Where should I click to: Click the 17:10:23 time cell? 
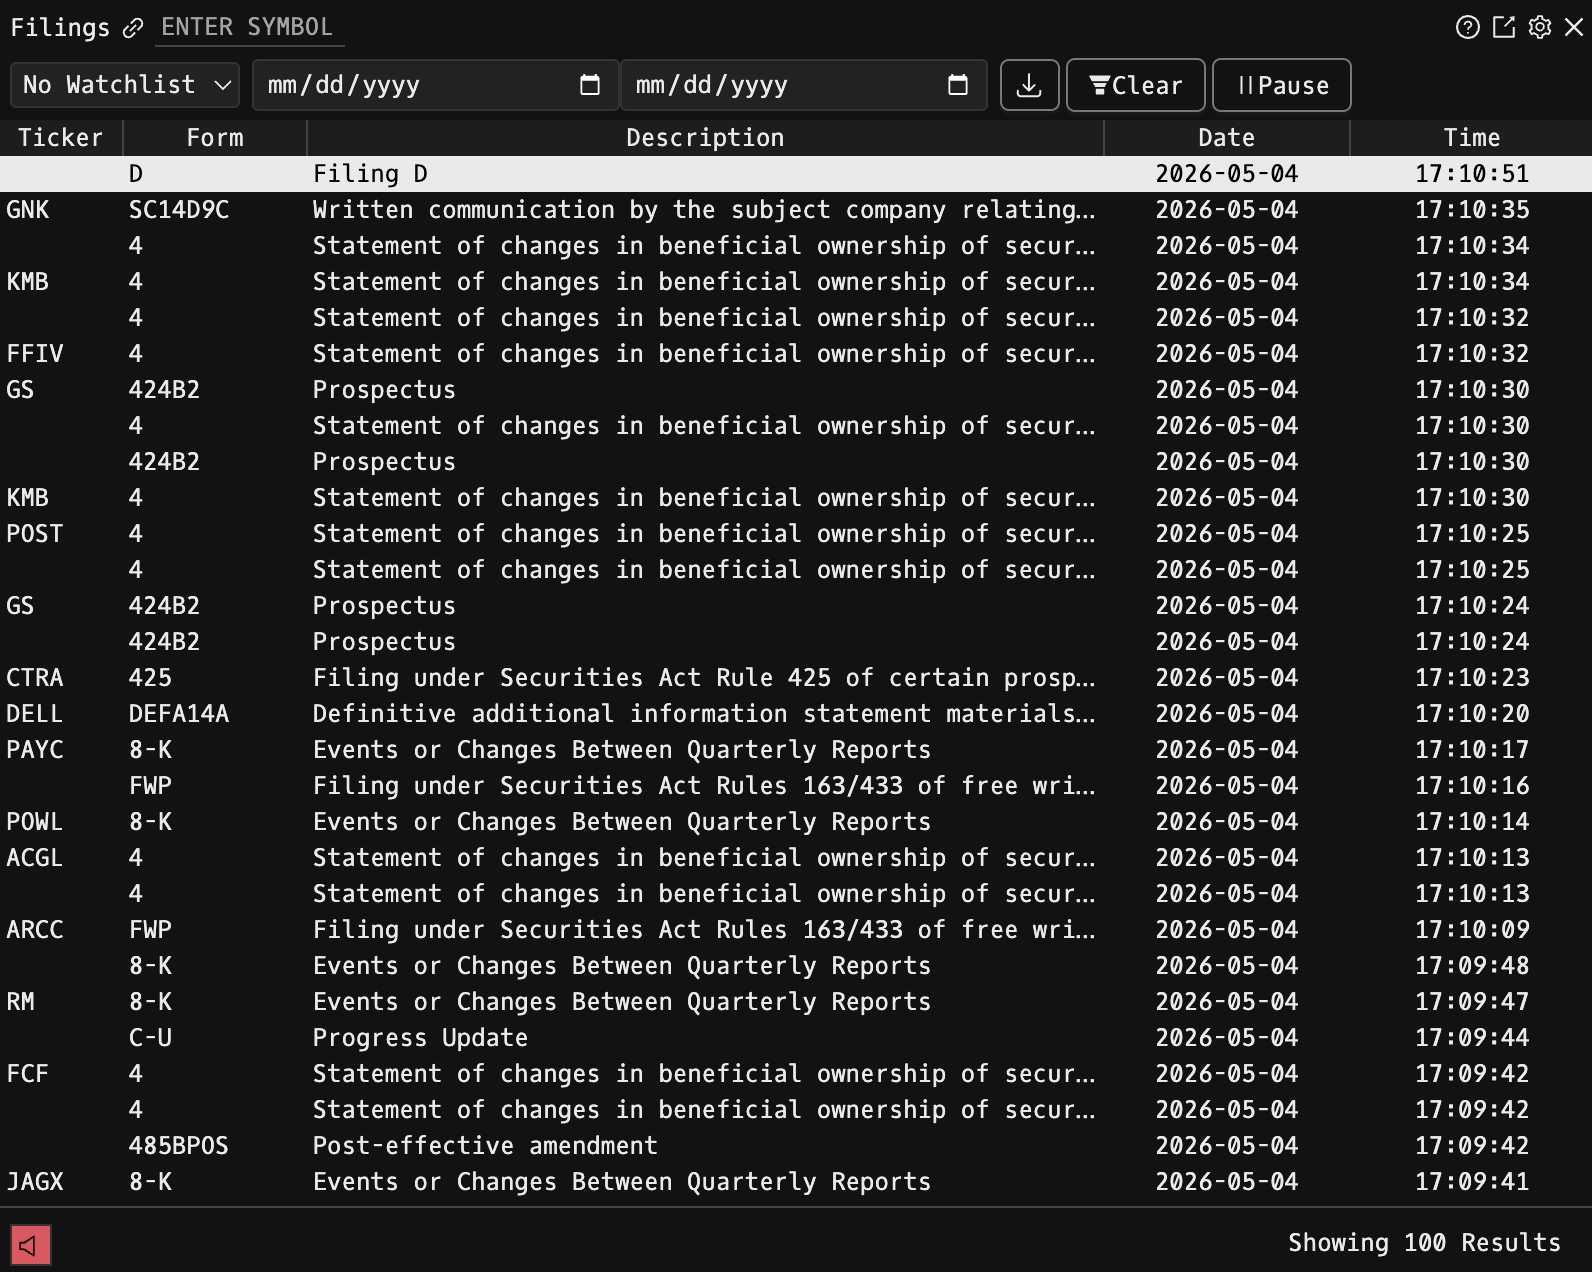[1472, 678]
